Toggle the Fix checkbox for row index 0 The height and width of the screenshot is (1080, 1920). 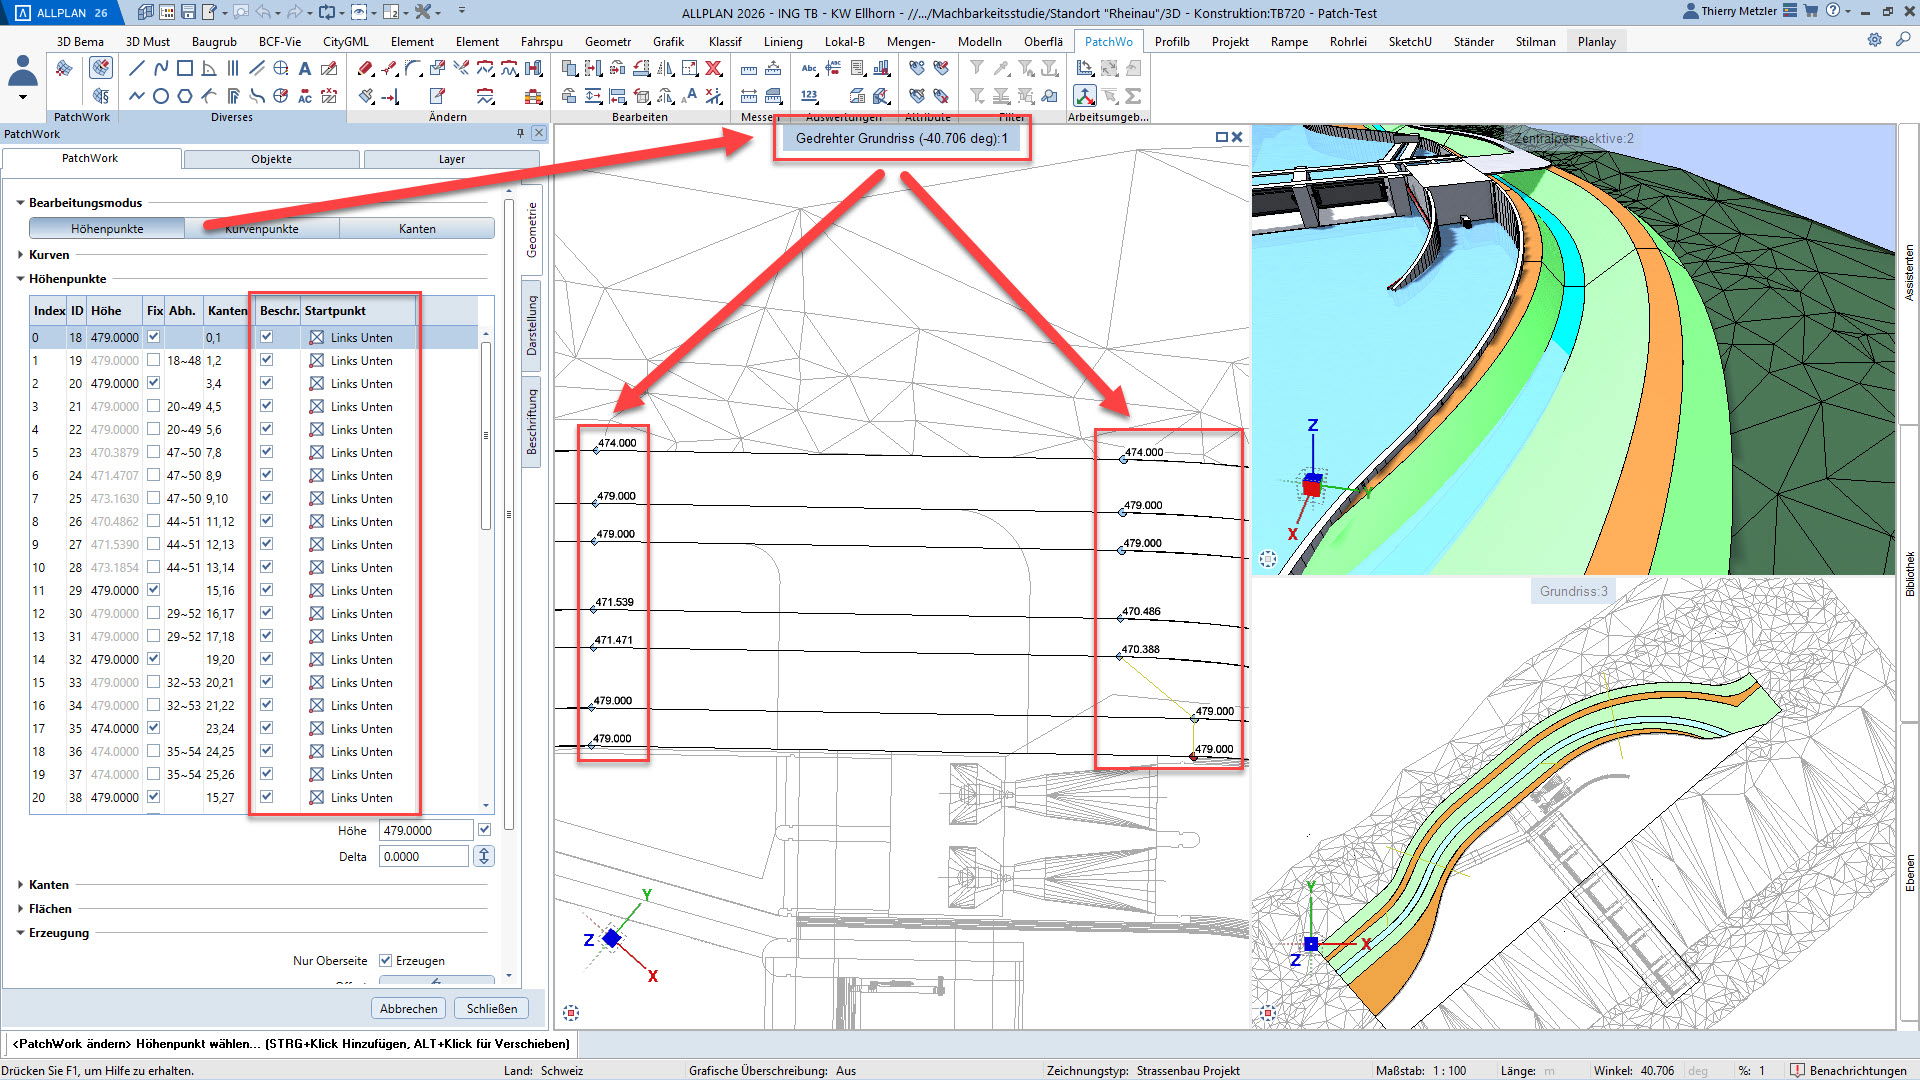(x=154, y=337)
